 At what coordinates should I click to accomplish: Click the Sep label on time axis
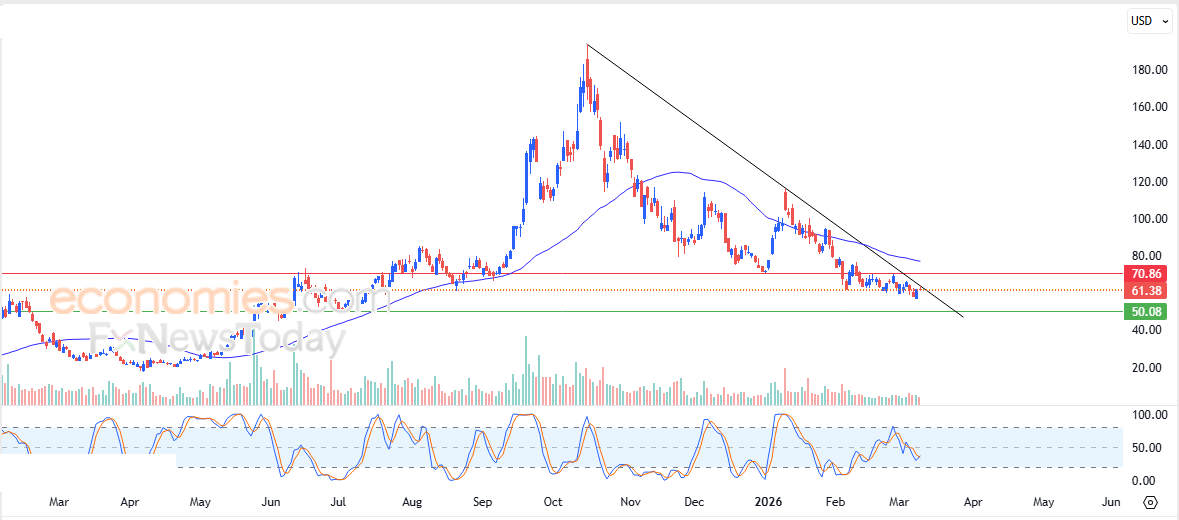482,501
